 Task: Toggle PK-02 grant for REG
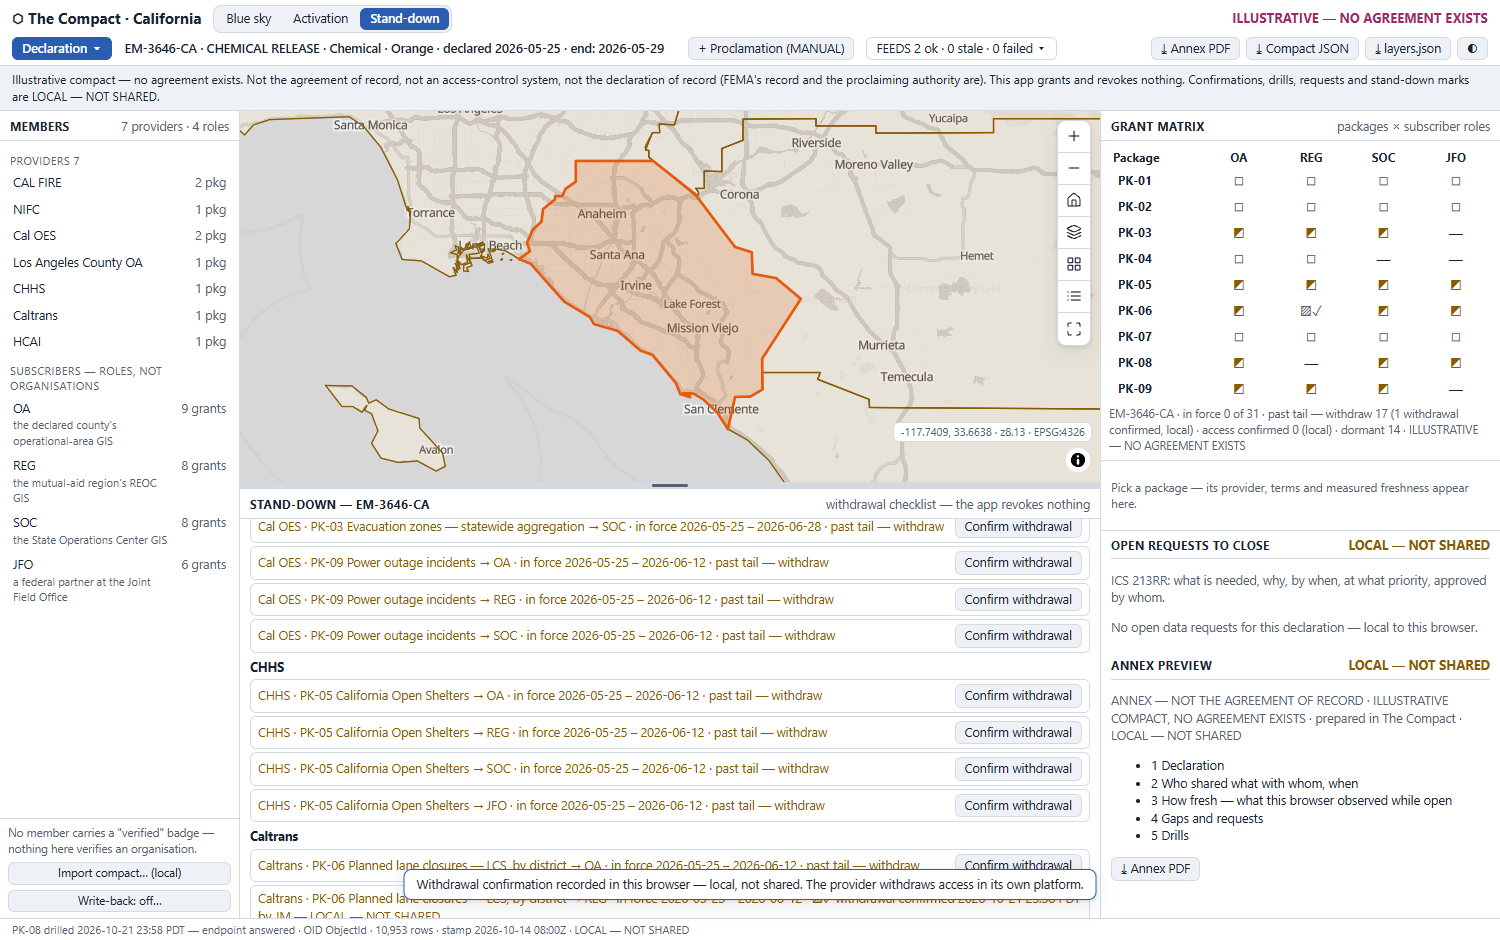click(x=1311, y=207)
